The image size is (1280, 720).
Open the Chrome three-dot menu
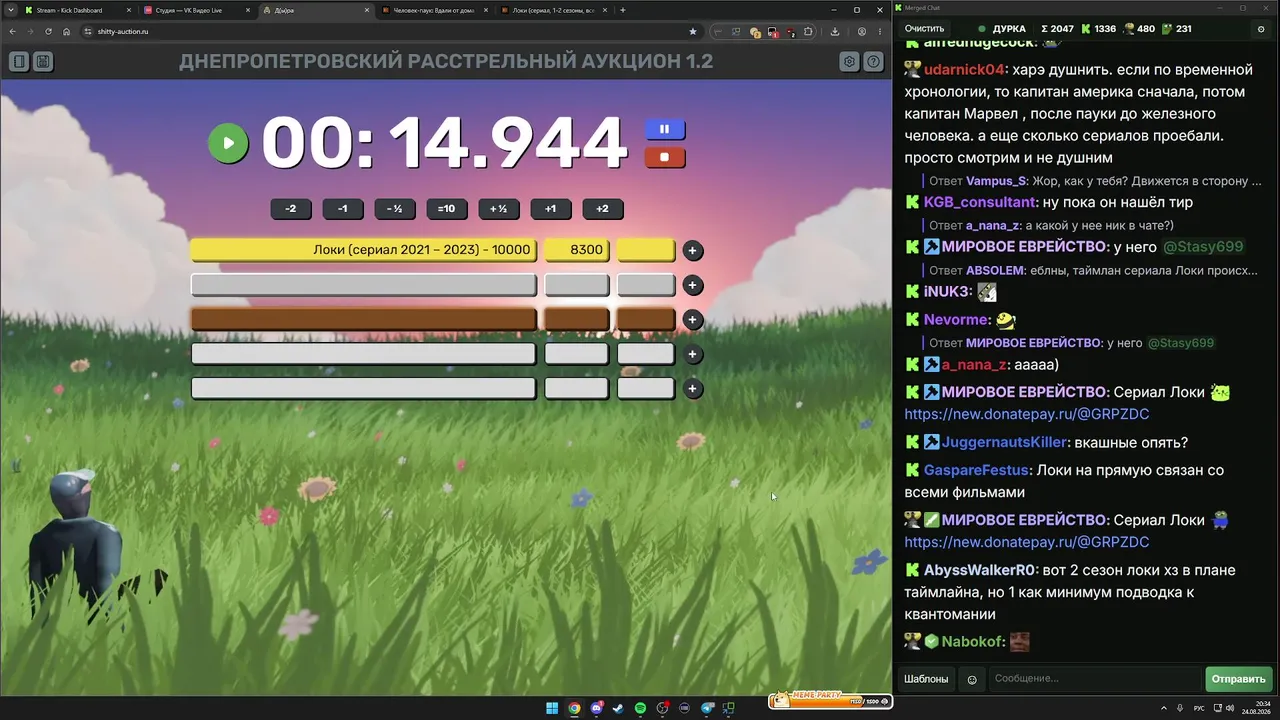click(x=880, y=31)
